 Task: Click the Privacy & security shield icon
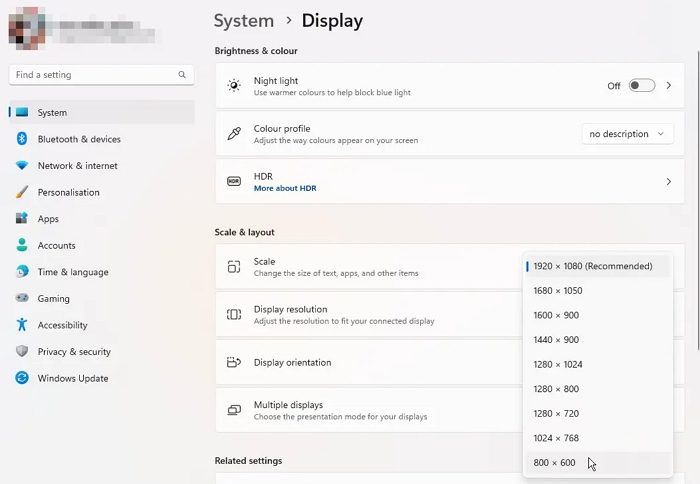point(22,351)
